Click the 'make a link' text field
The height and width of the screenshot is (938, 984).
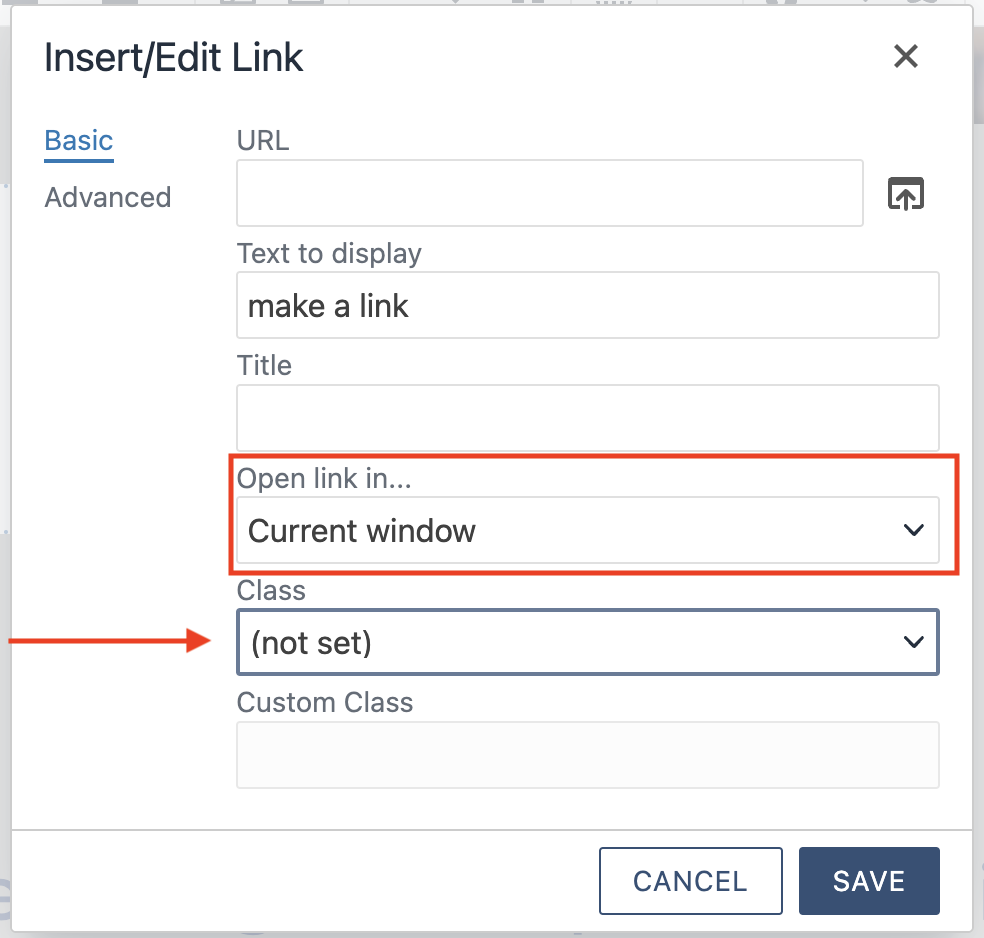(587, 305)
